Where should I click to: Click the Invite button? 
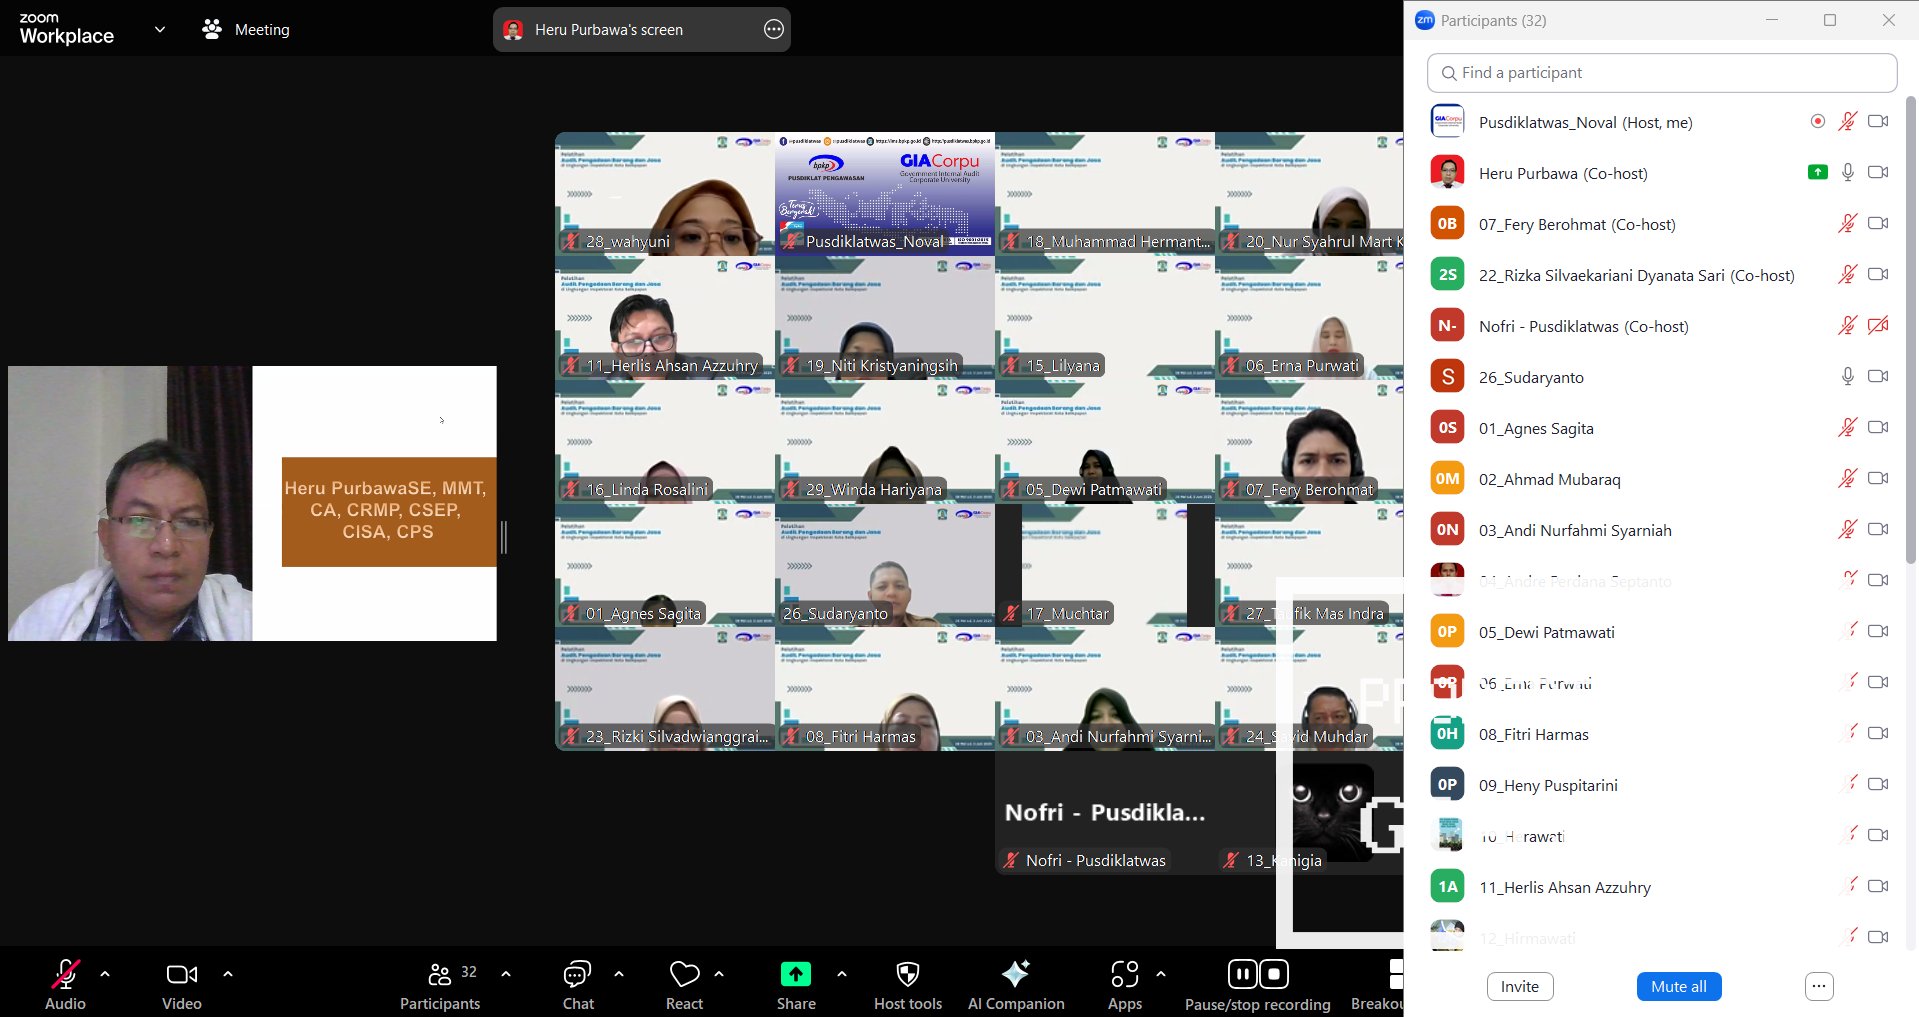click(x=1519, y=986)
